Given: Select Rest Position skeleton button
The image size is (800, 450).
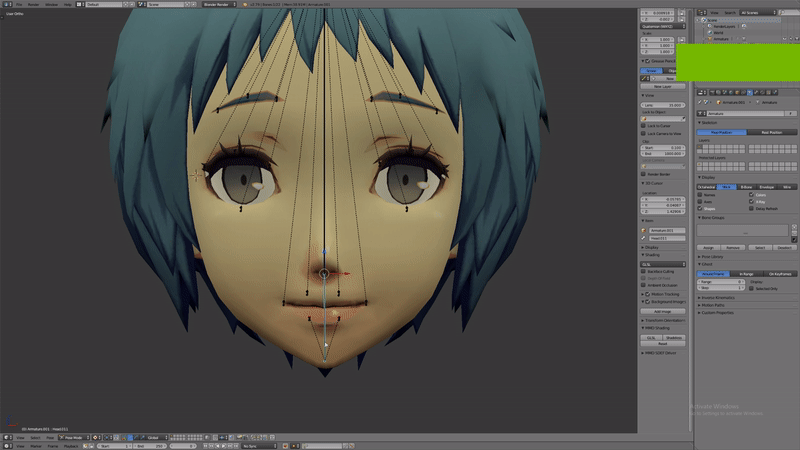Looking at the screenshot, I should [x=771, y=132].
